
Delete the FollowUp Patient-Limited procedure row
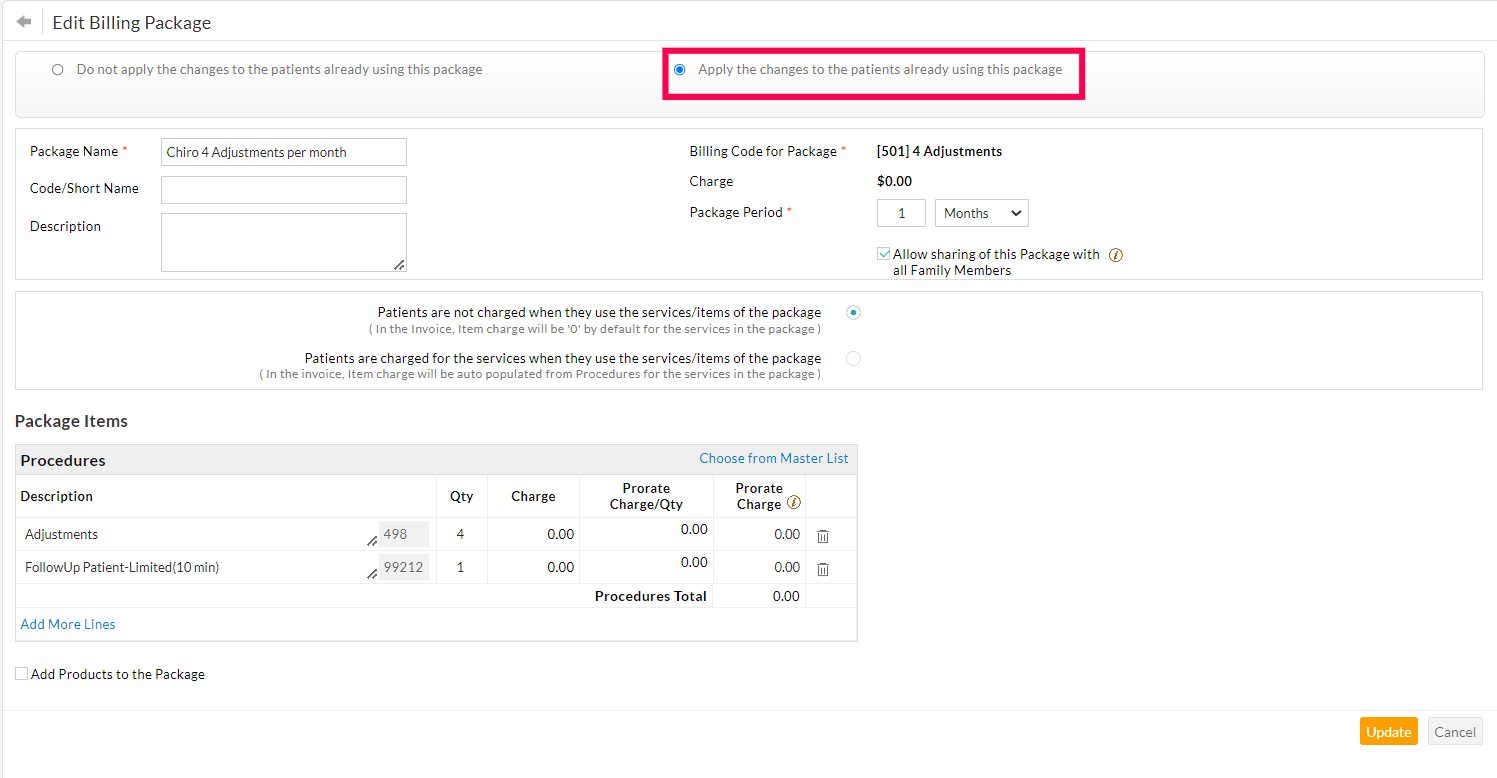(x=822, y=570)
